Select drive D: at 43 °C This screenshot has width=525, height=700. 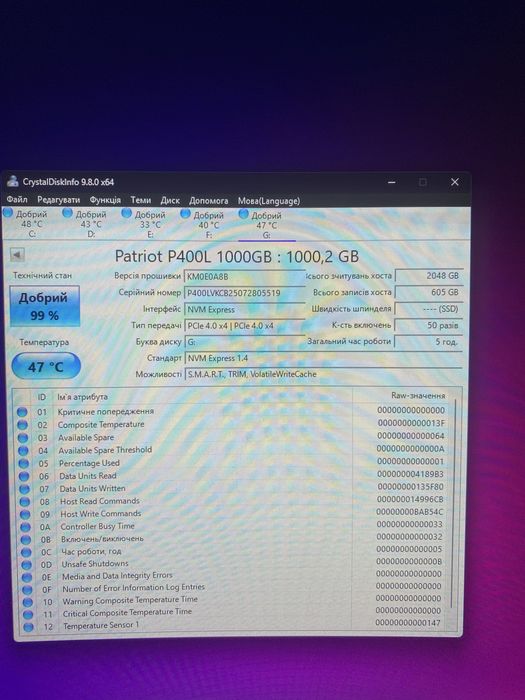click(x=86, y=224)
